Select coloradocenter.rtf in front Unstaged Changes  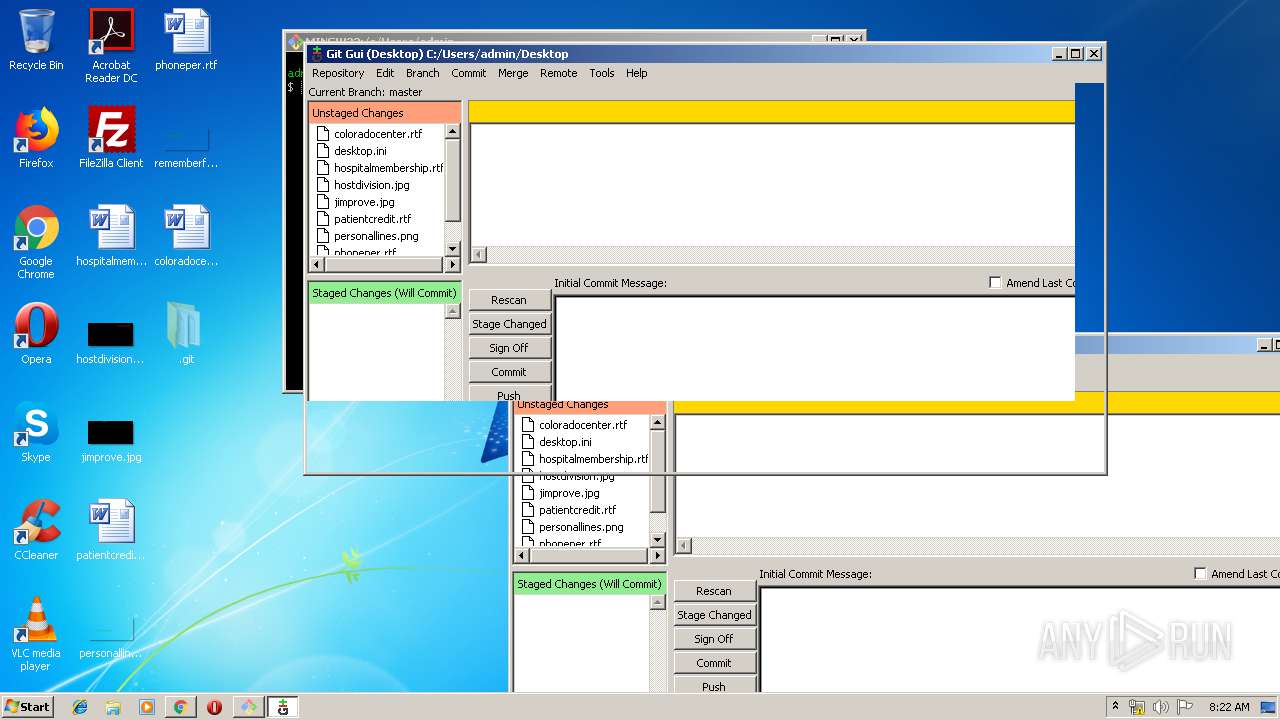pos(378,134)
